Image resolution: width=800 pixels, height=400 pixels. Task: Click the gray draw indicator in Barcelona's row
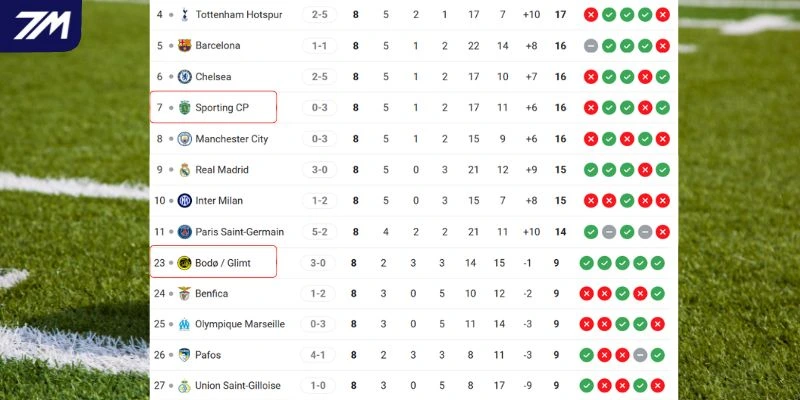point(591,46)
